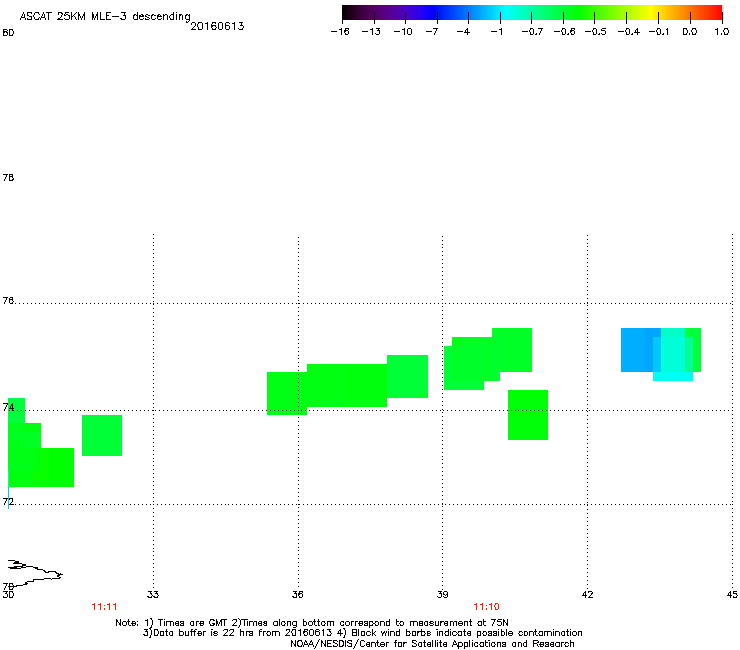Click the longitude axis label 33
Image resolution: width=740 pixels, height=650 pixels.
[153, 594]
